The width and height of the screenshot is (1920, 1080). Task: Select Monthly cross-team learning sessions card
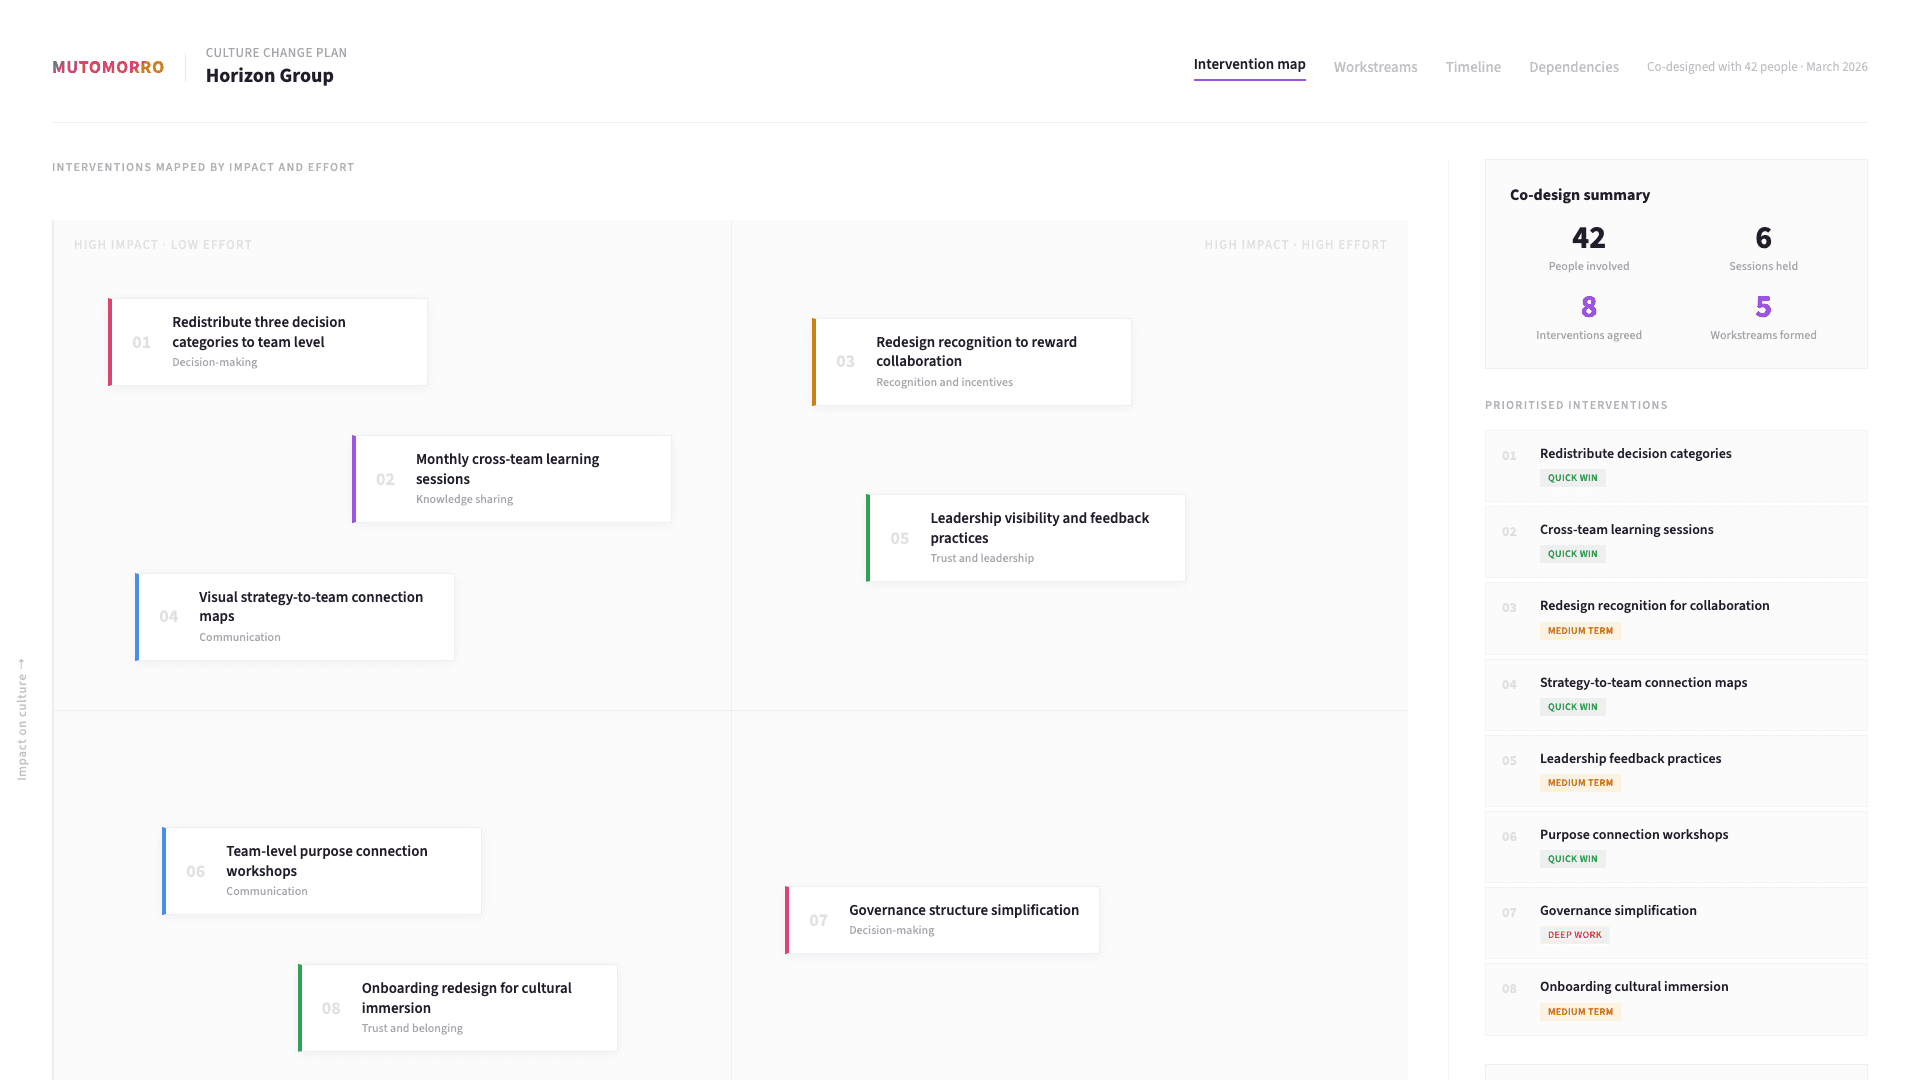[512, 479]
